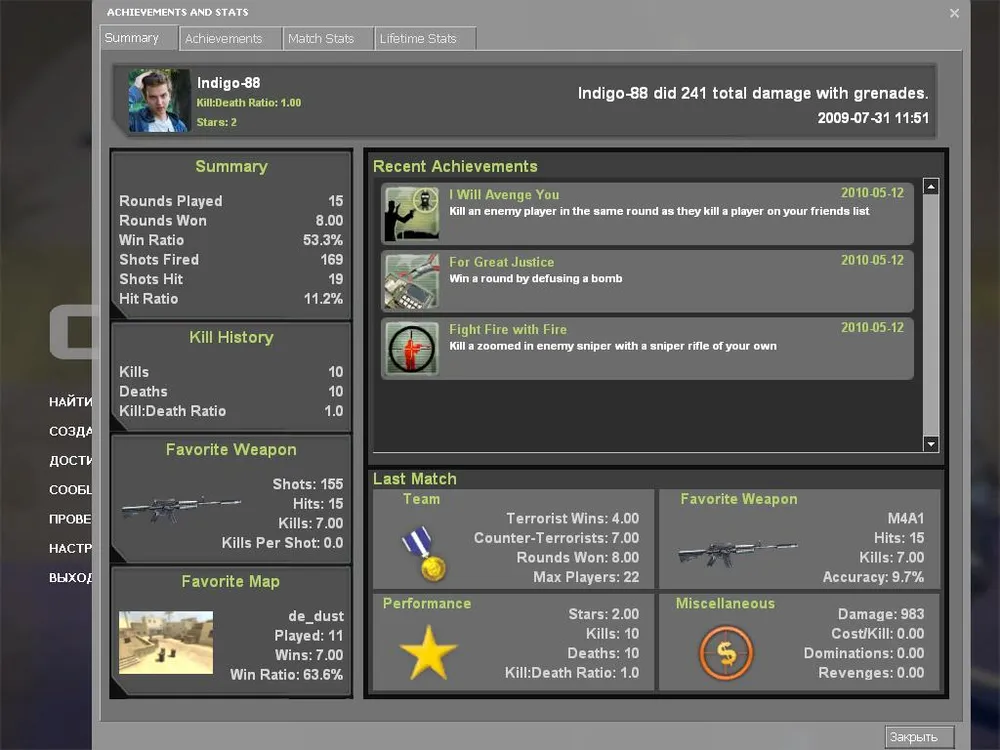The width and height of the screenshot is (1000, 750).
Task: Click the Accuracy: 9.7% stat
Action: [x=873, y=577]
